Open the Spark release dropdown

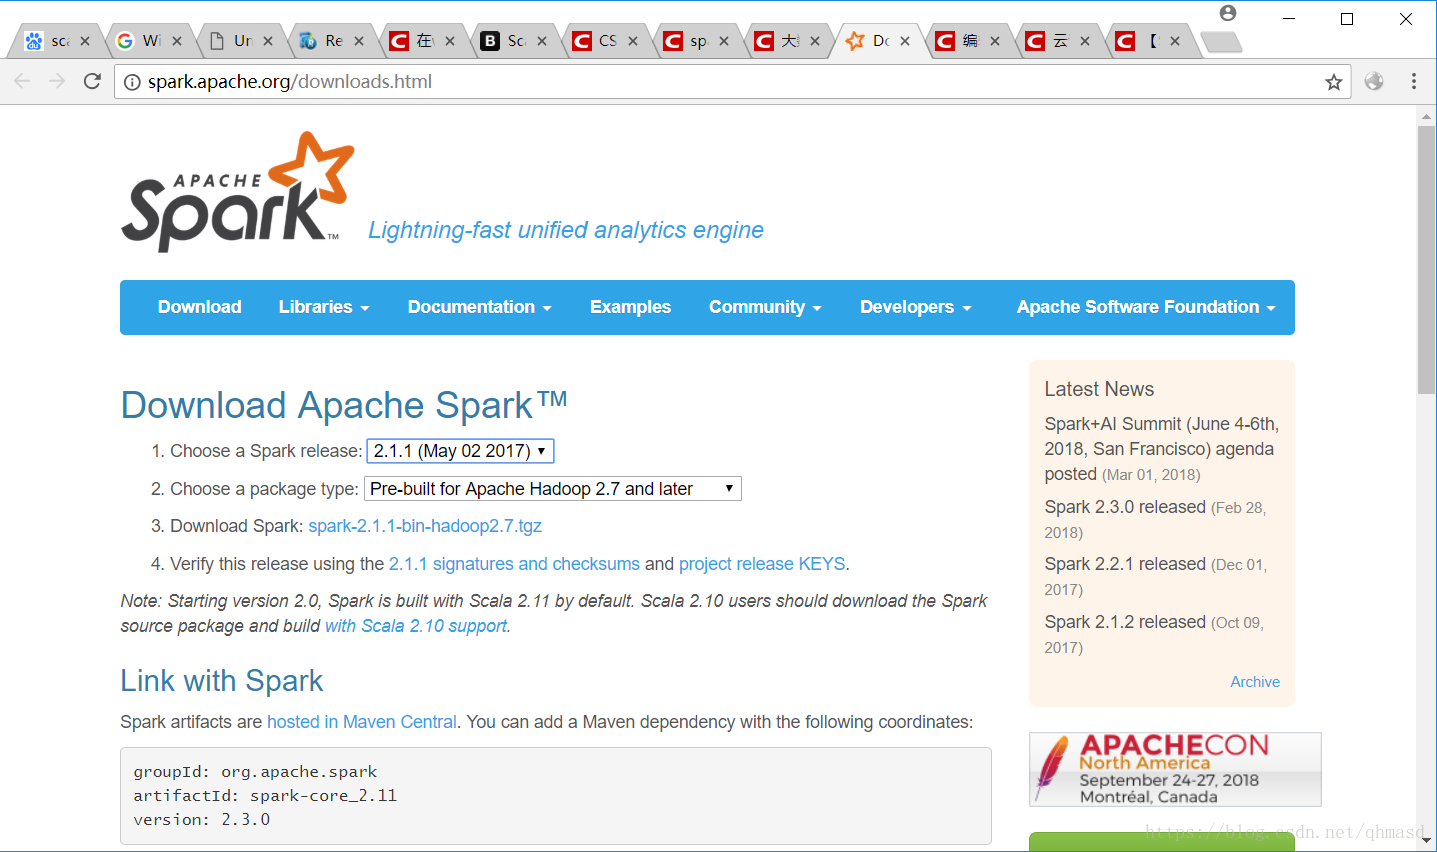[460, 451]
